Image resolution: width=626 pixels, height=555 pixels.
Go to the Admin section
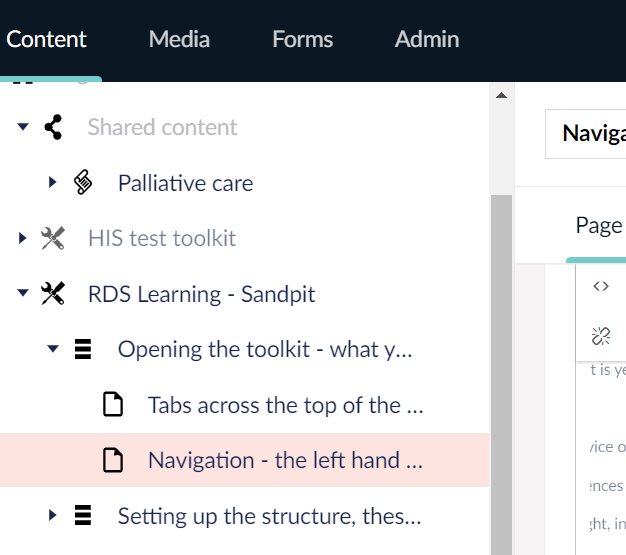pos(427,39)
